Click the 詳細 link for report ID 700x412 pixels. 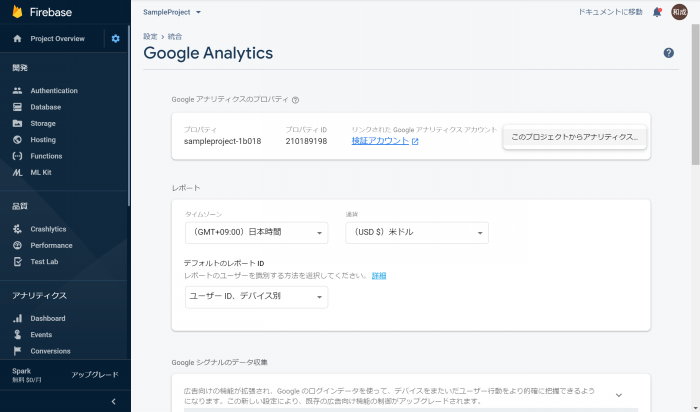click(x=379, y=276)
